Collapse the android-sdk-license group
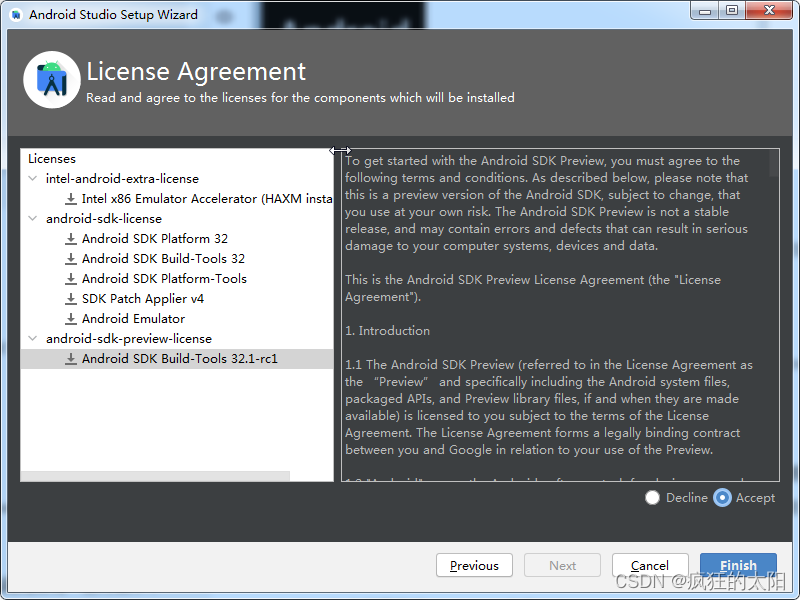Screen dimensions: 800x600 click(x=33, y=218)
